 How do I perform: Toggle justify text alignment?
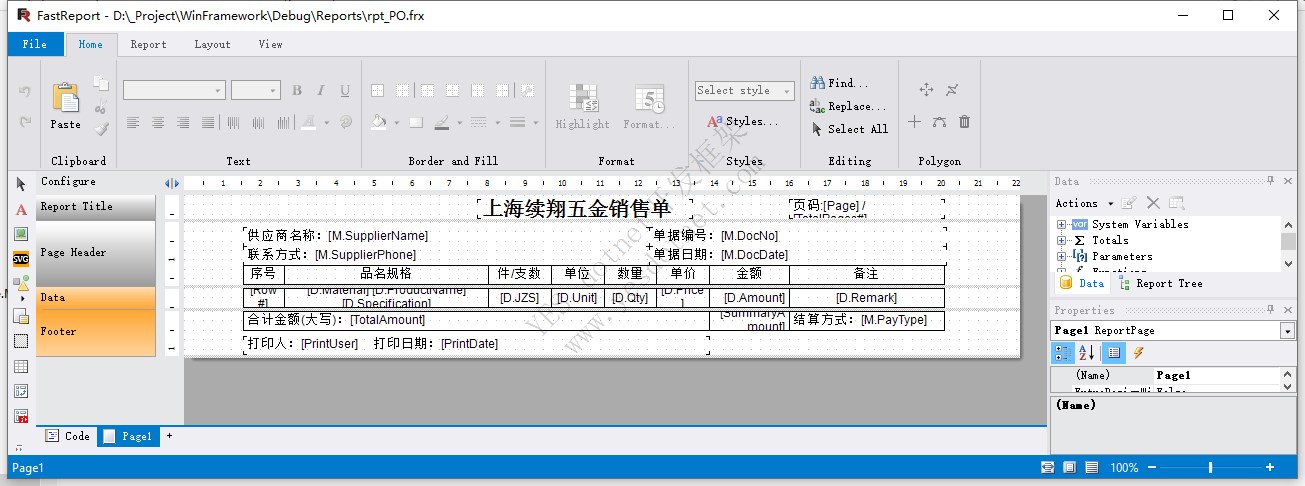coord(208,123)
